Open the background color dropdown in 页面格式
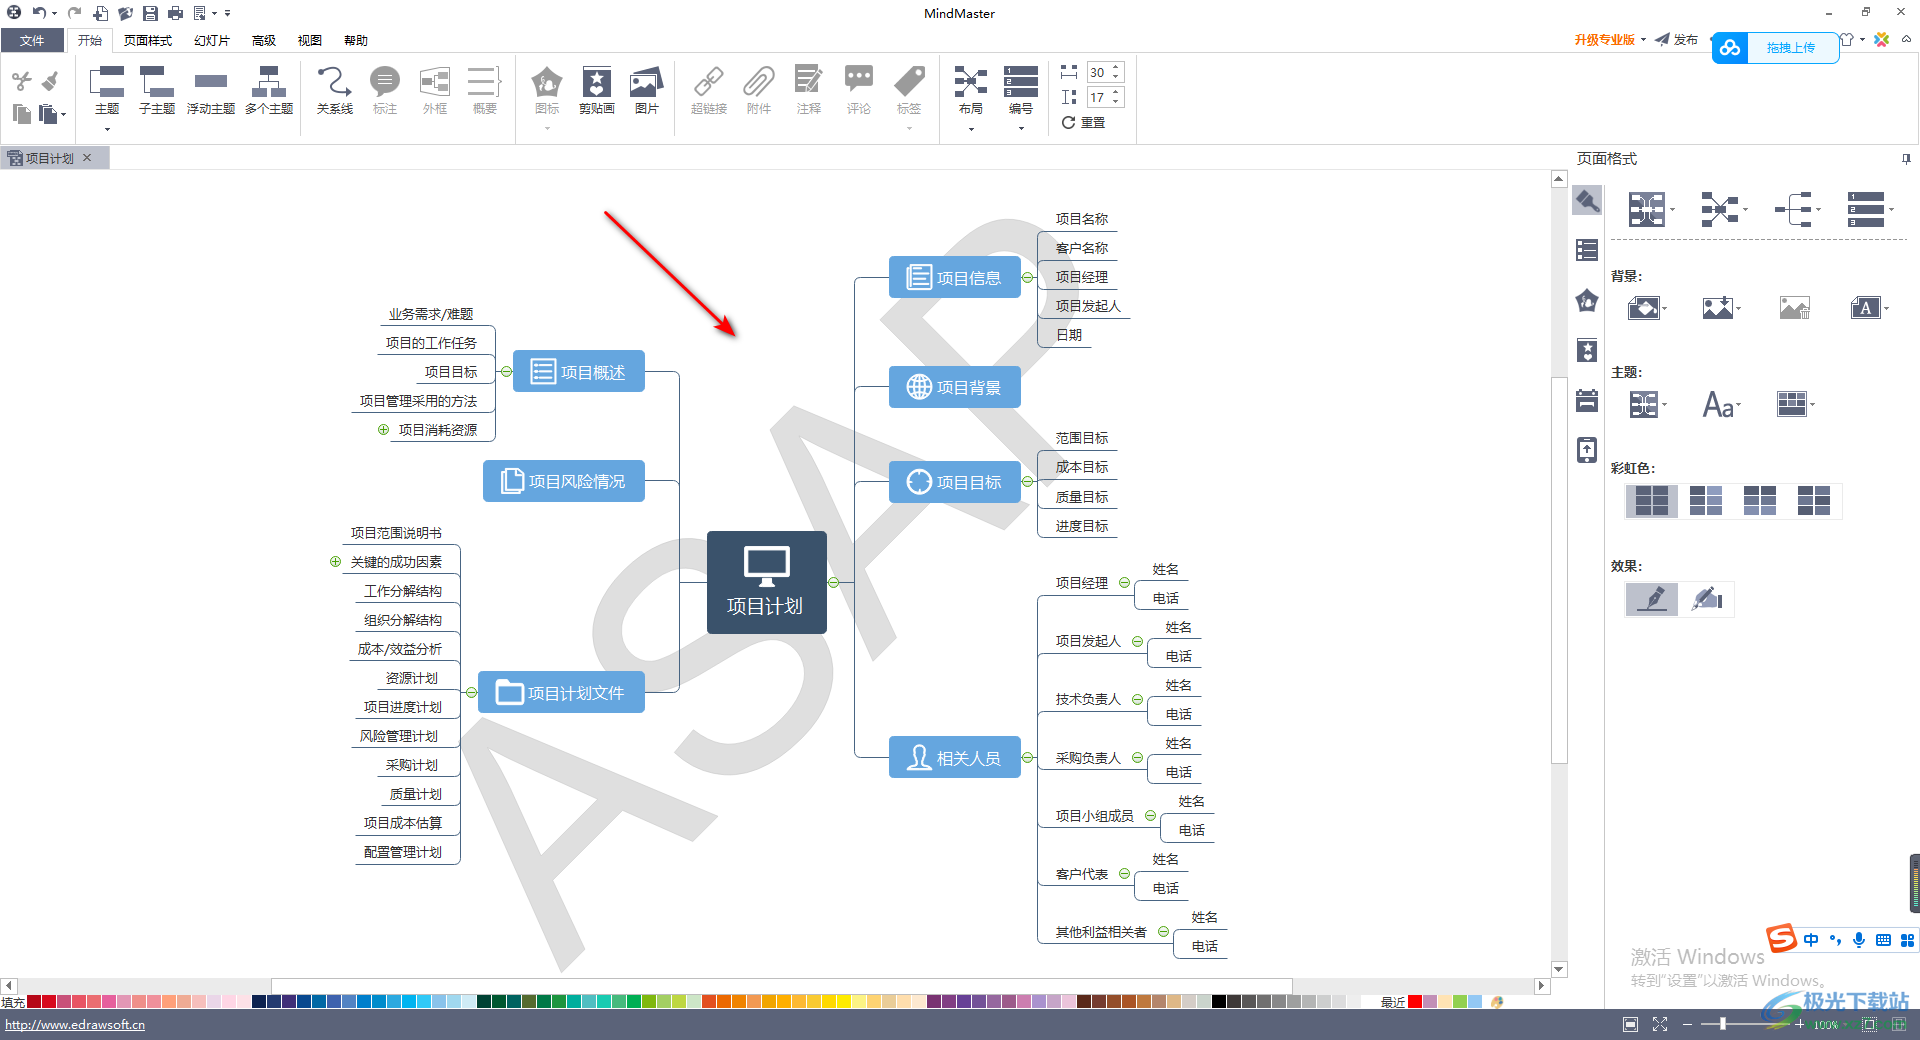Viewport: 1920px width, 1040px height. (x=1645, y=308)
